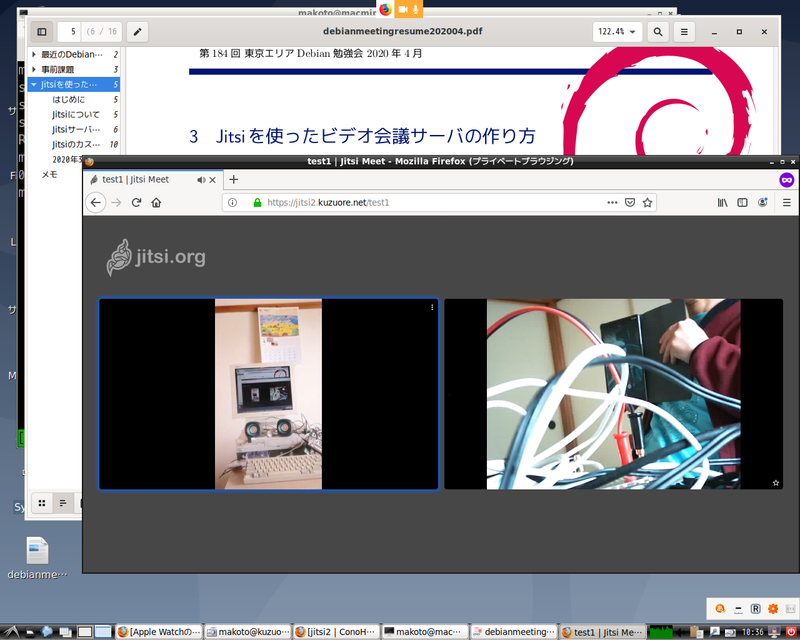Click the page number field in PDF viewer
Viewport: 800px width, 640px height.
(x=69, y=32)
